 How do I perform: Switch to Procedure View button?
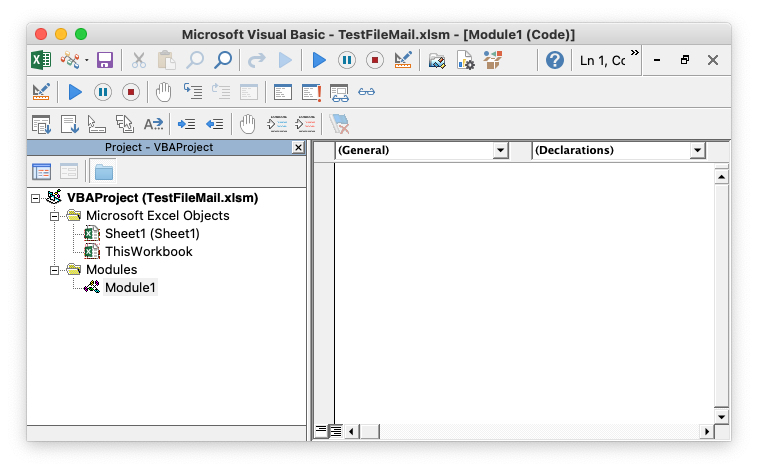point(321,430)
